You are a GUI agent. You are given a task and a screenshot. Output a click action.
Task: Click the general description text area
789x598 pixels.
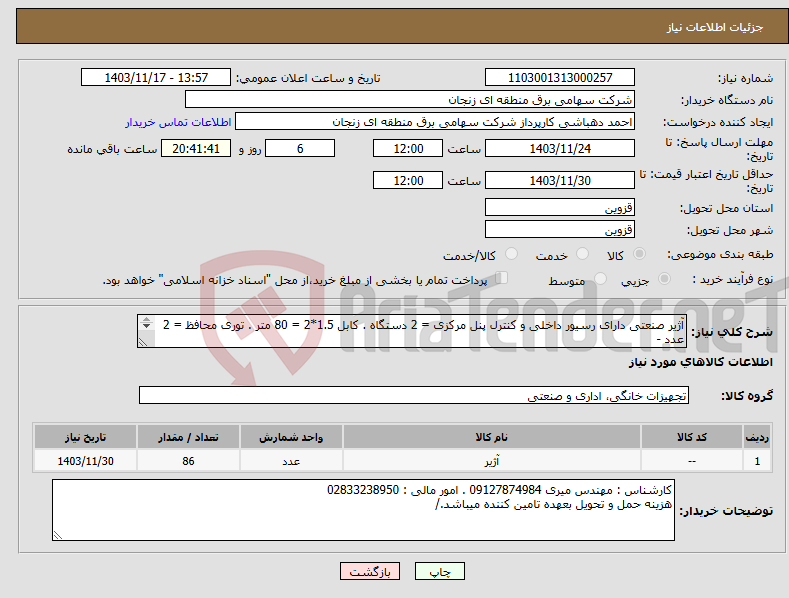(412, 331)
